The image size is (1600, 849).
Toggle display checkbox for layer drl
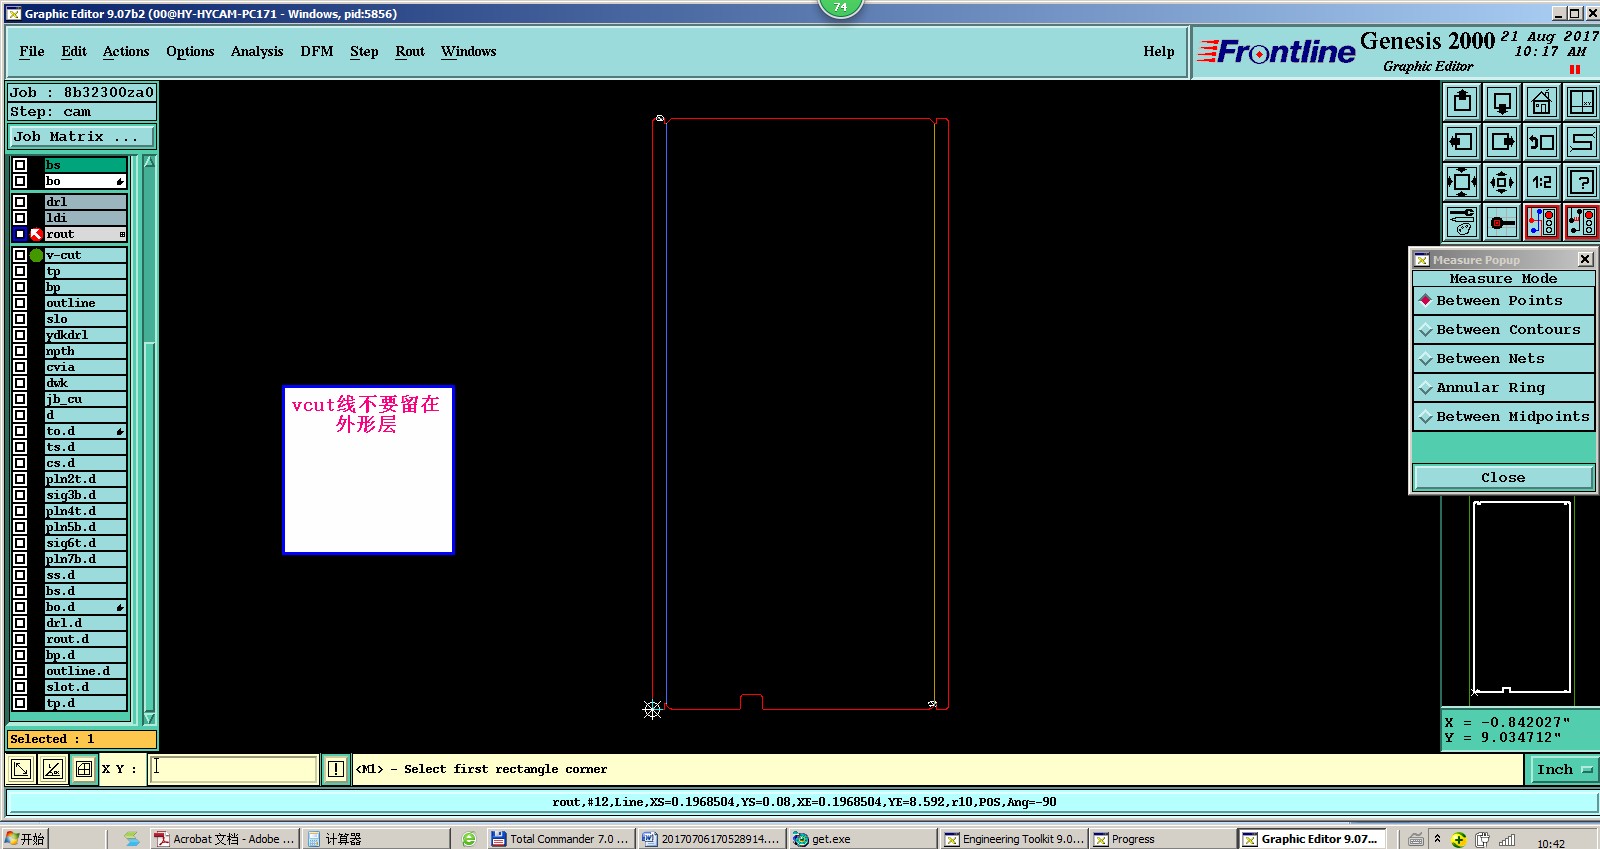tap(20, 202)
